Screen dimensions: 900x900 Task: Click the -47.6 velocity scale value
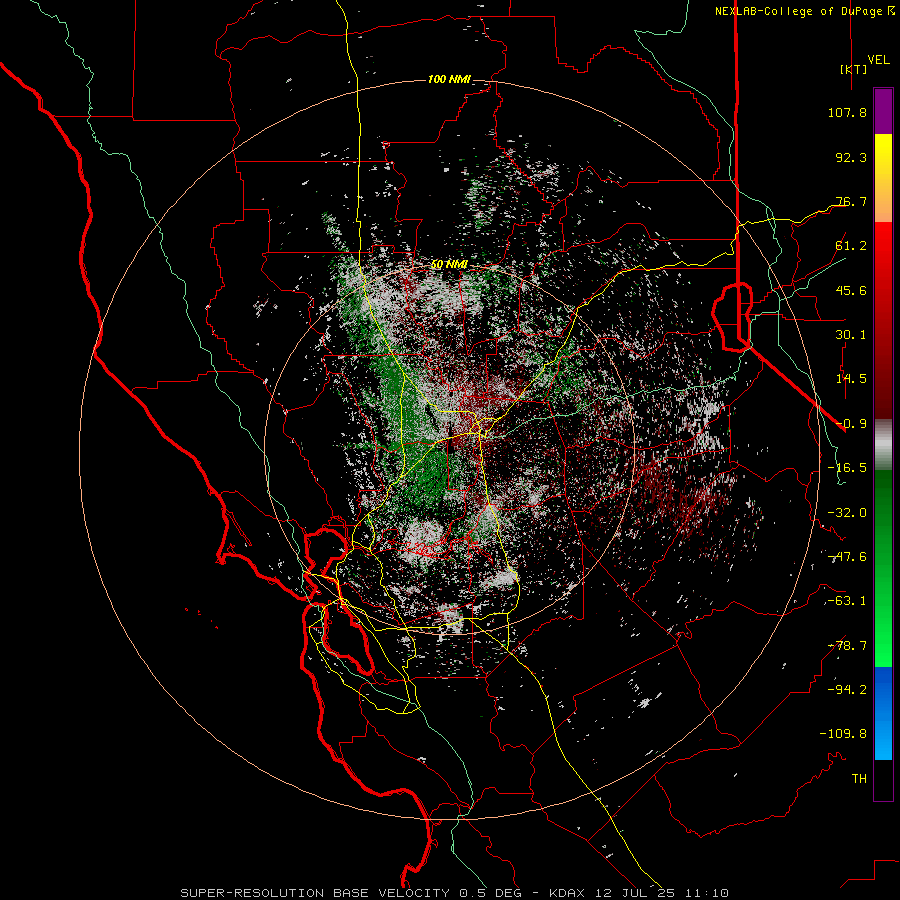tap(847, 557)
